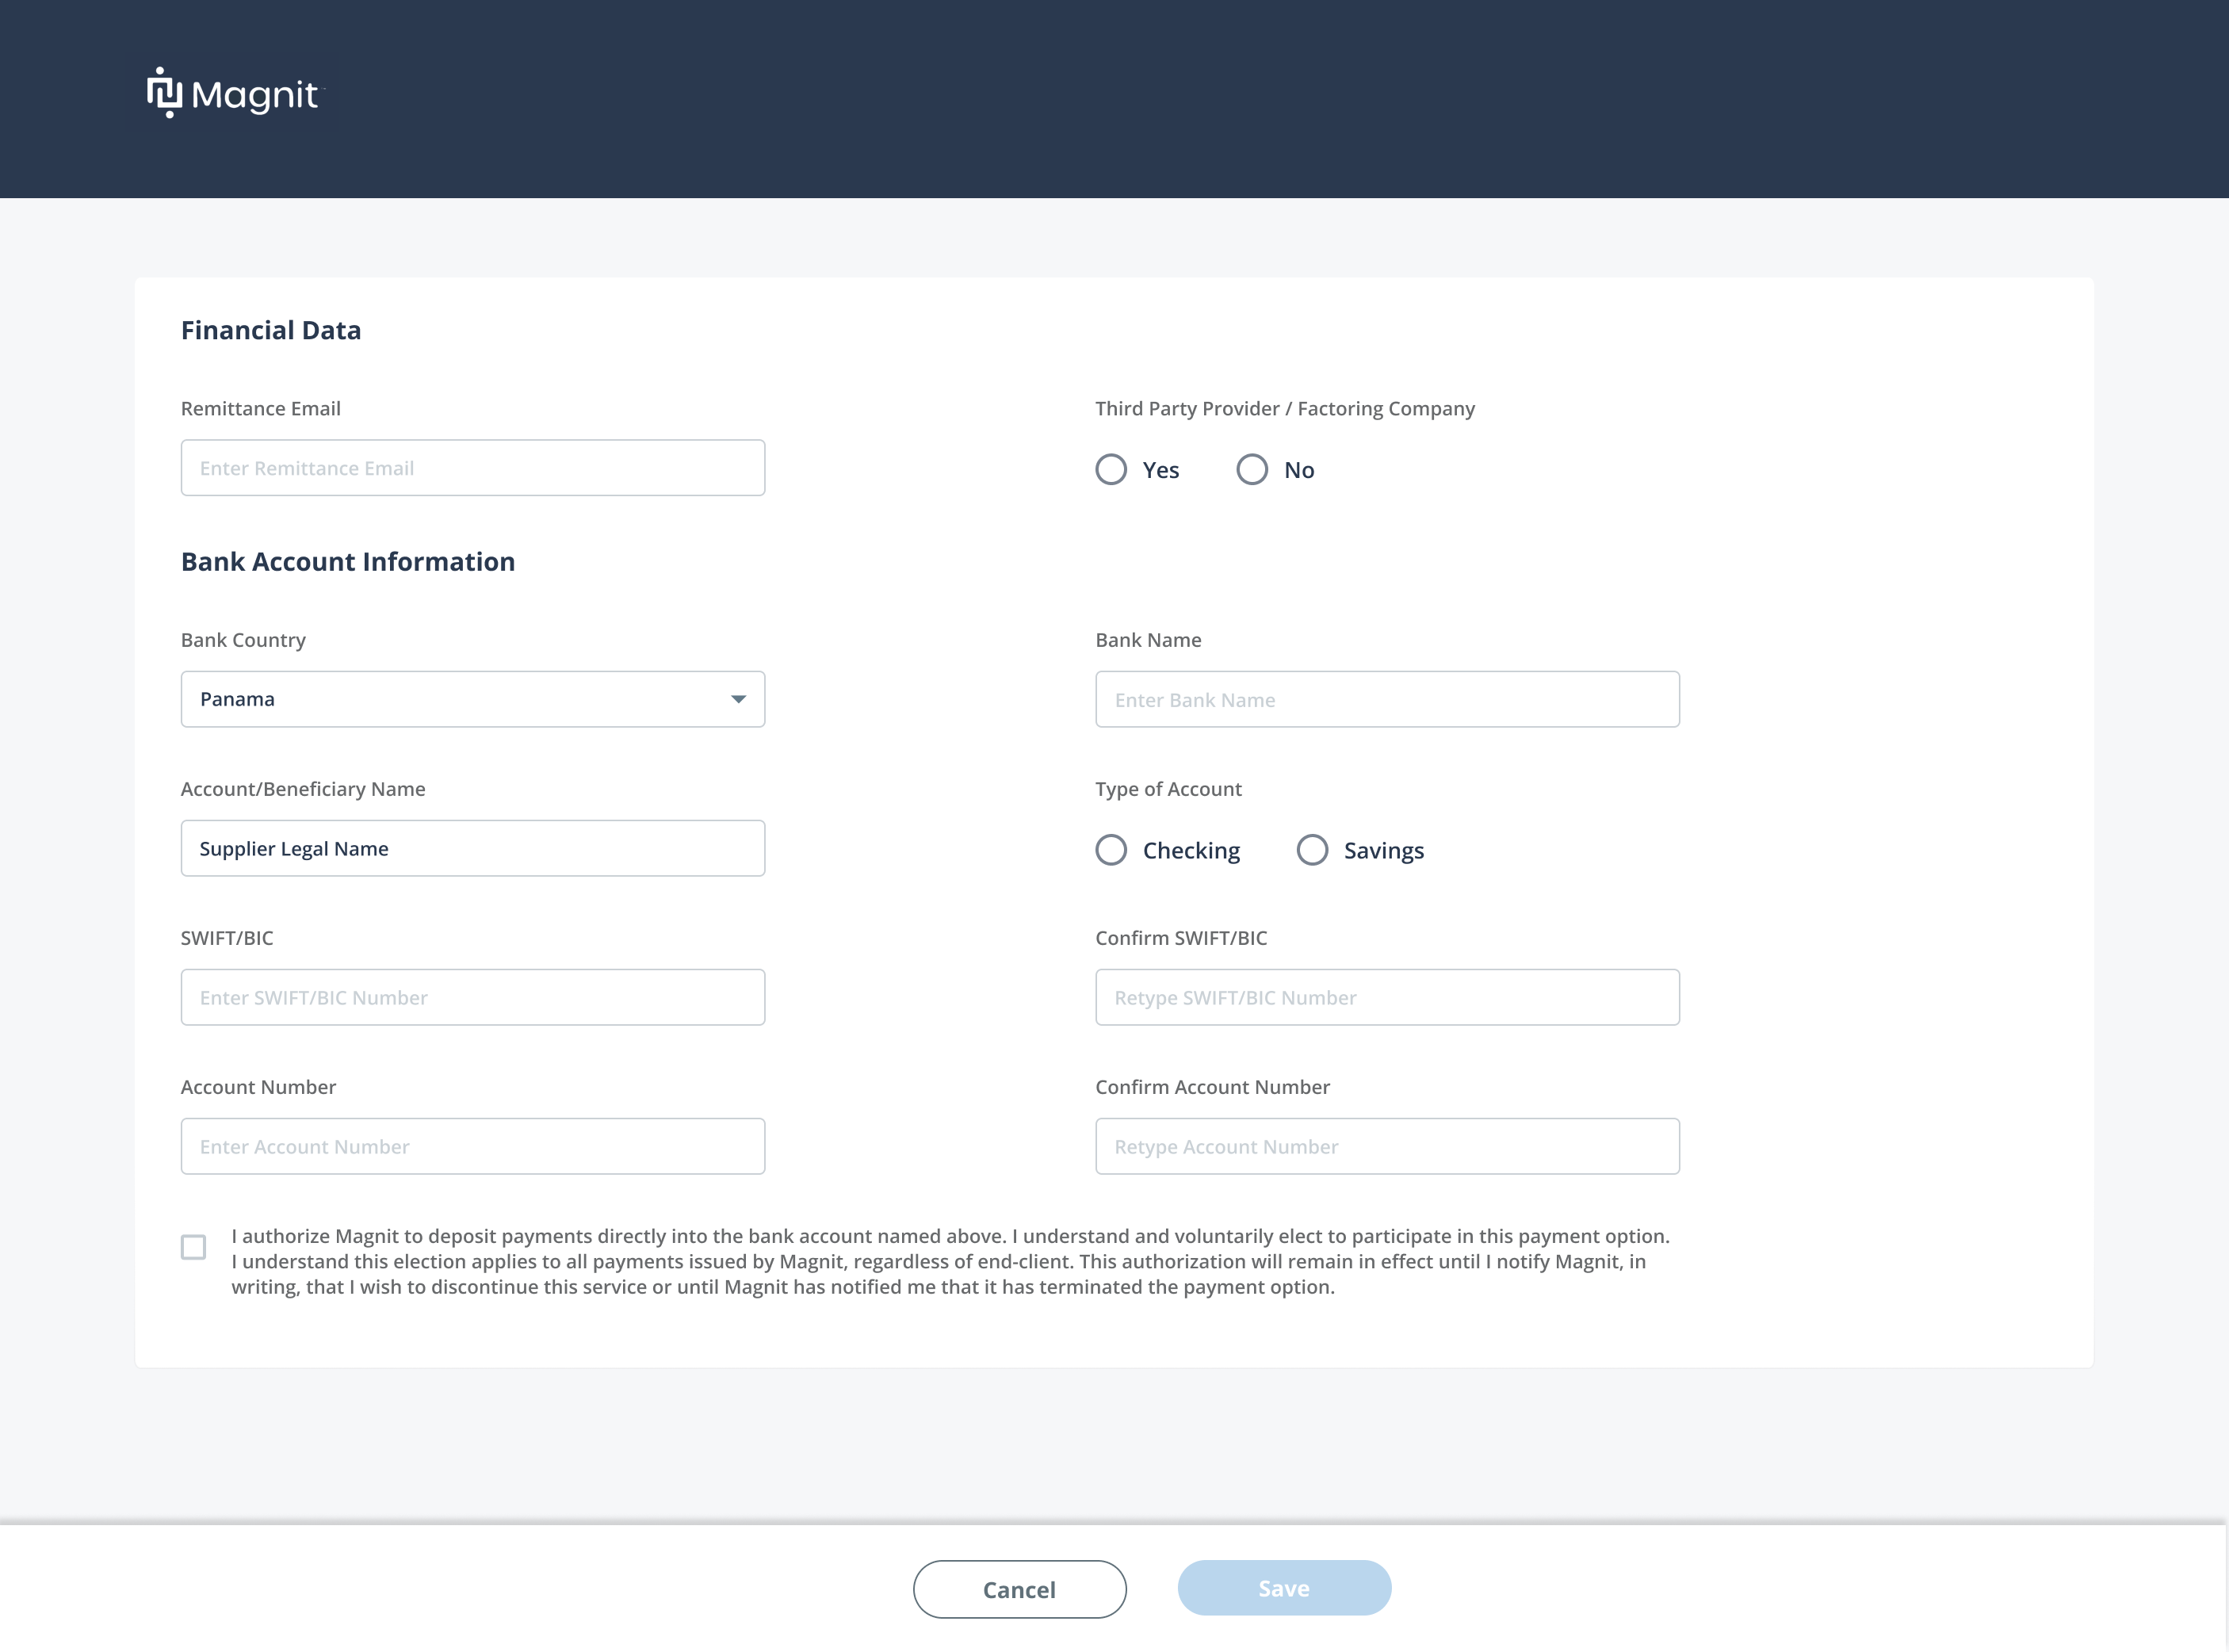The height and width of the screenshot is (1652, 2229).
Task: Select No for Third Party Provider
Action: (x=1252, y=470)
